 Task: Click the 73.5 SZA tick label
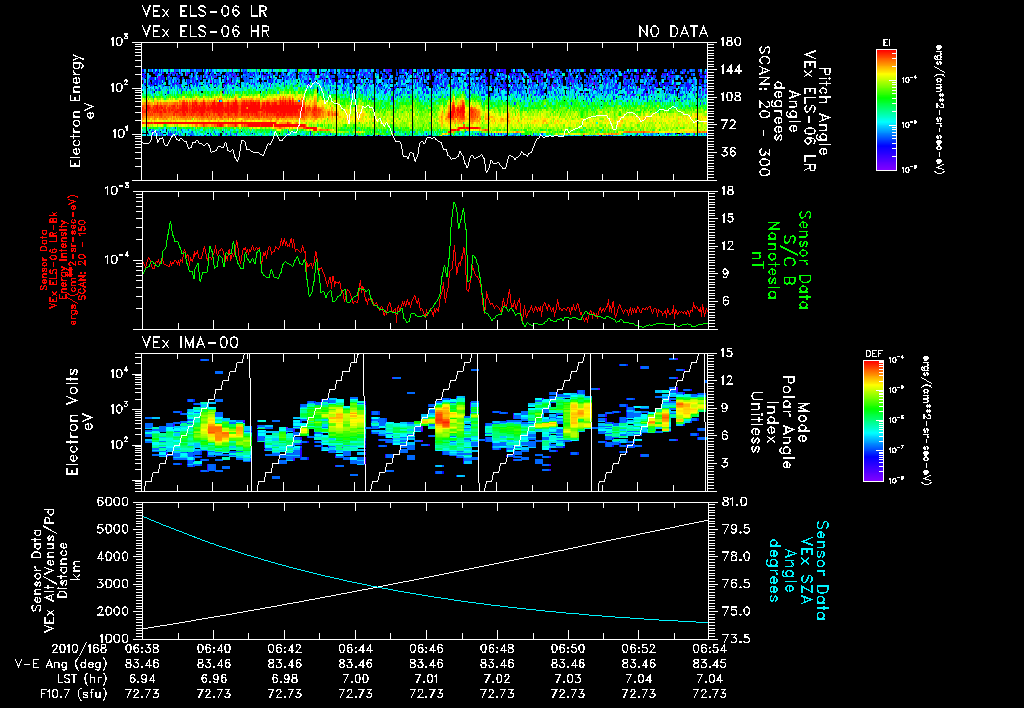[734, 639]
